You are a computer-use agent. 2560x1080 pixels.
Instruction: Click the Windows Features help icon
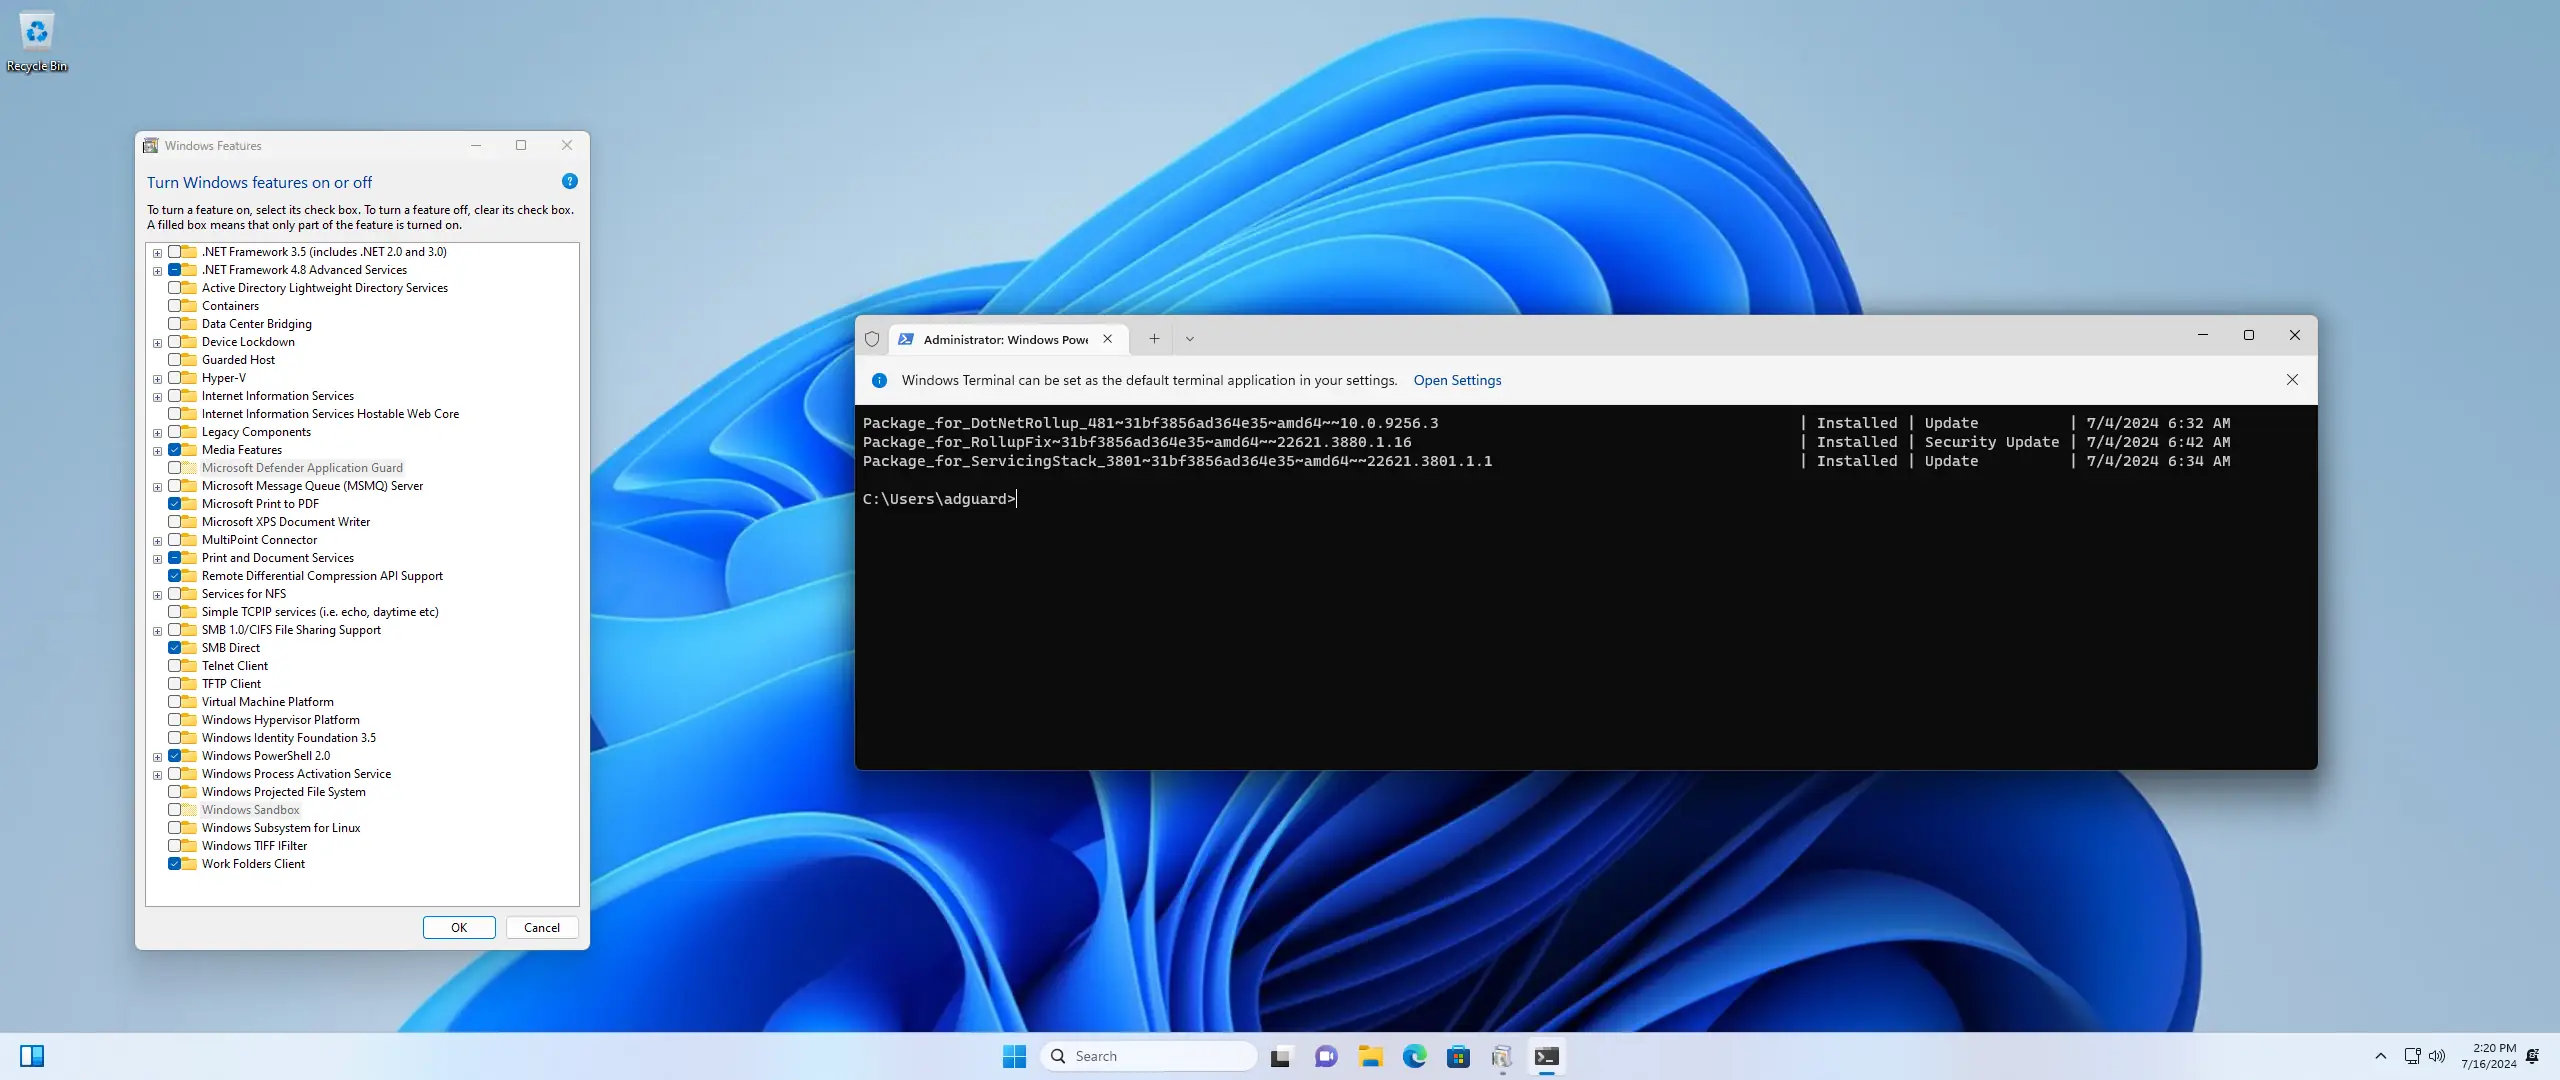point(569,181)
